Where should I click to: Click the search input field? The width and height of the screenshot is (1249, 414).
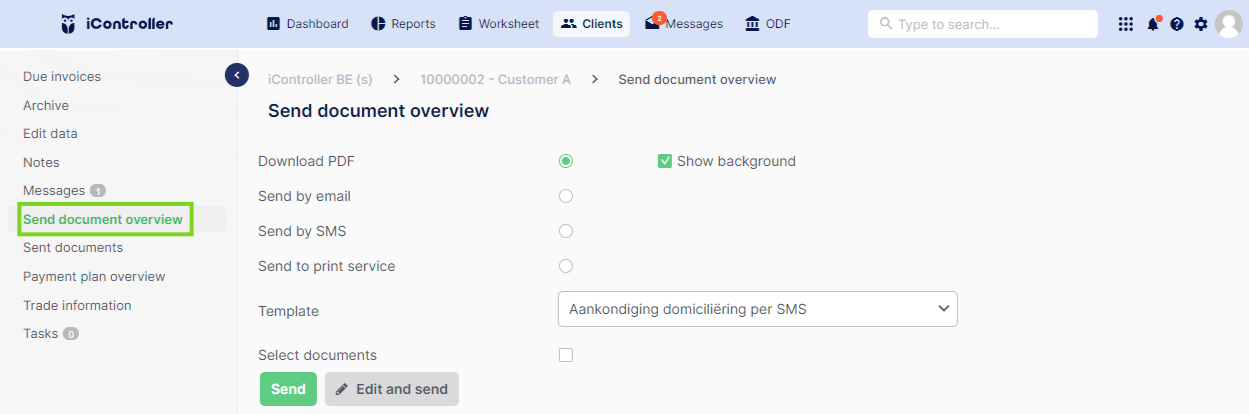pyautogui.click(x=983, y=24)
